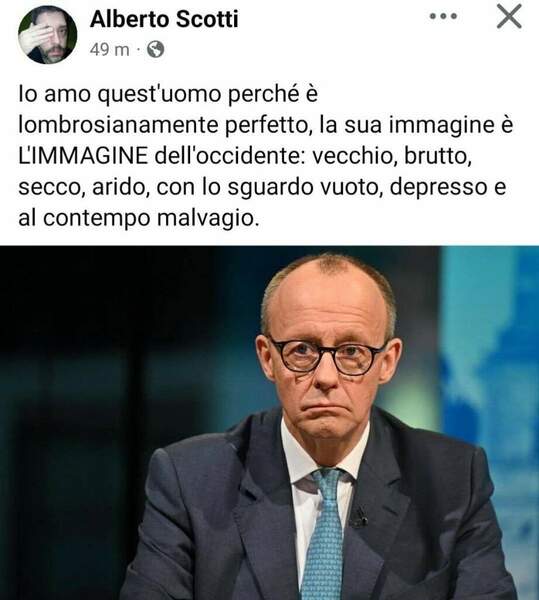539x600 pixels.
Task: Dismiss the post with the X icon
Action: [509, 16]
